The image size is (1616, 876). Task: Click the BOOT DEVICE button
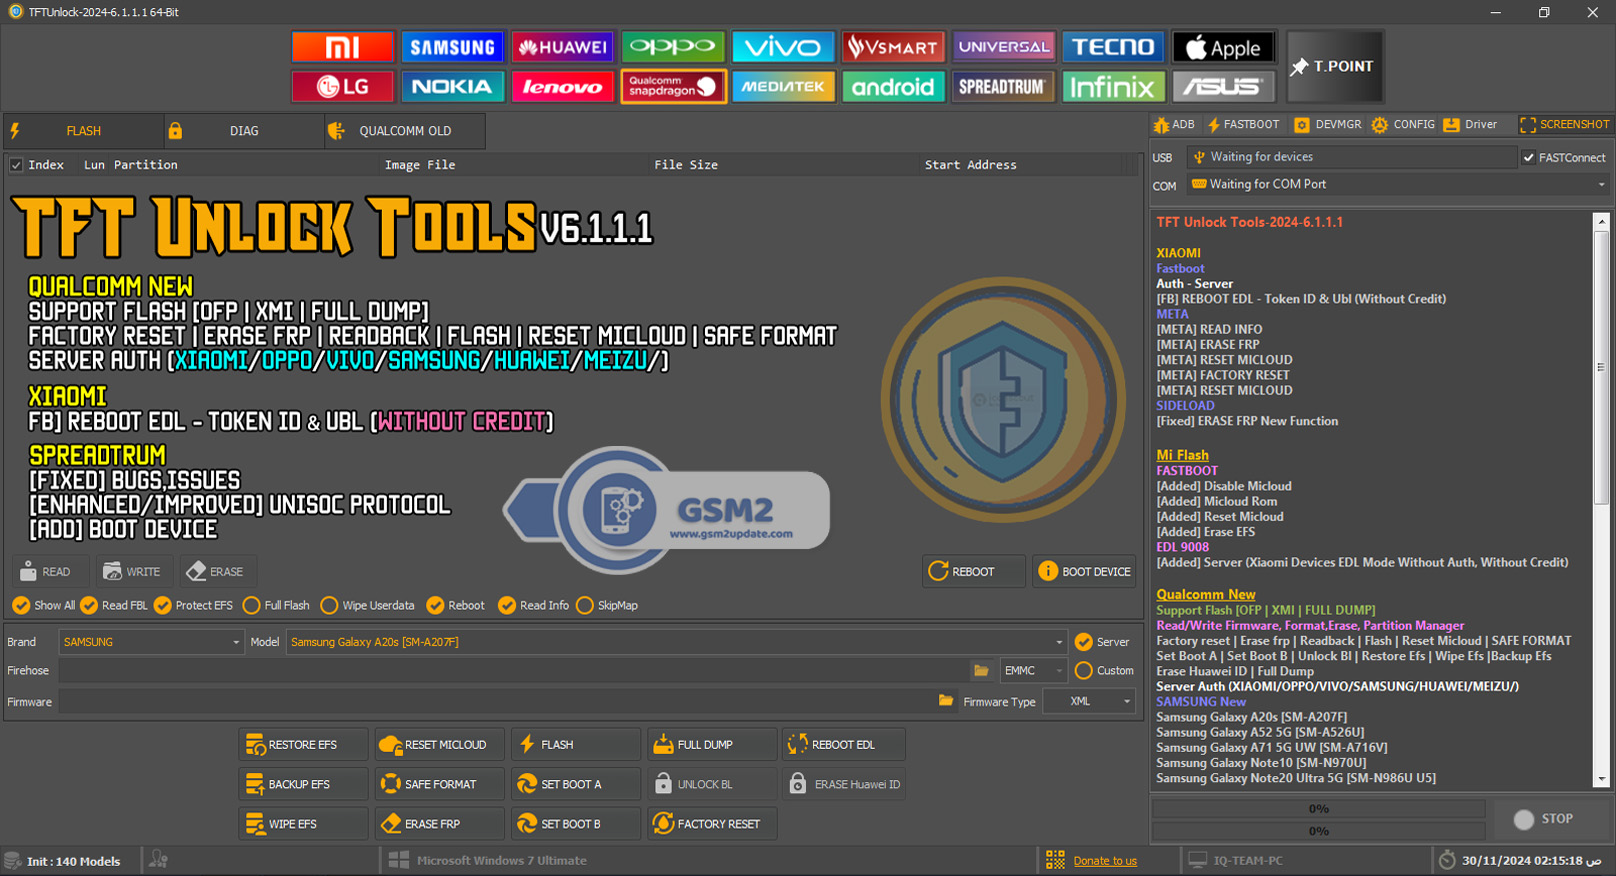(1084, 572)
